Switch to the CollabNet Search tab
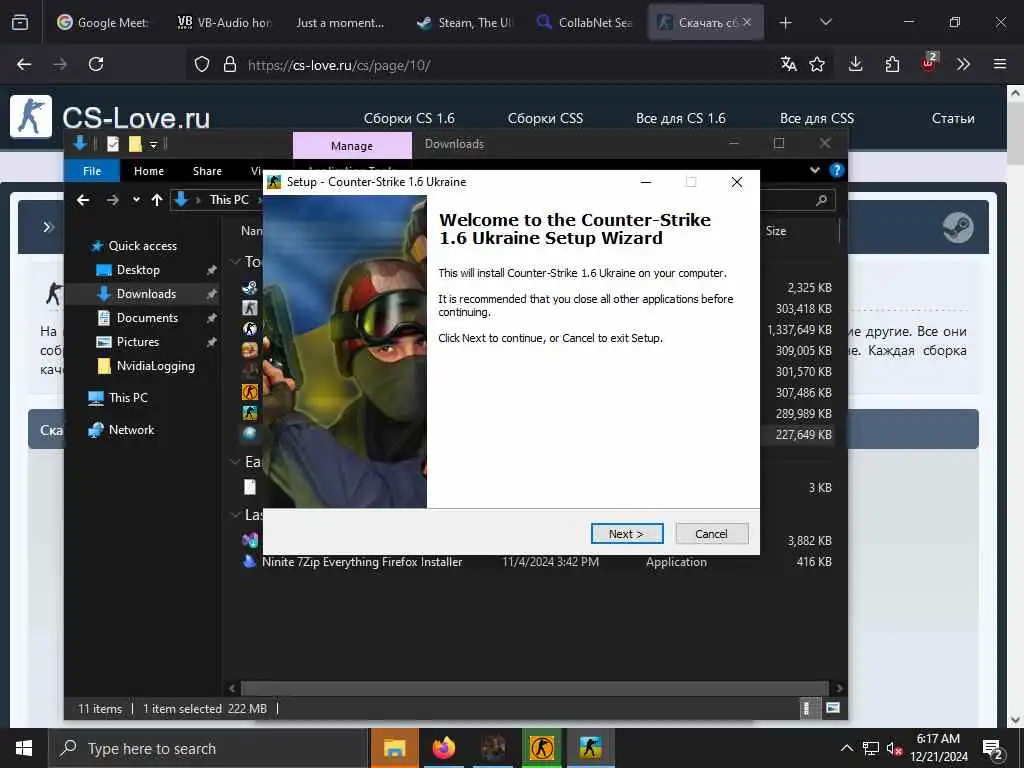Image resolution: width=1024 pixels, height=768 pixels. [x=585, y=22]
